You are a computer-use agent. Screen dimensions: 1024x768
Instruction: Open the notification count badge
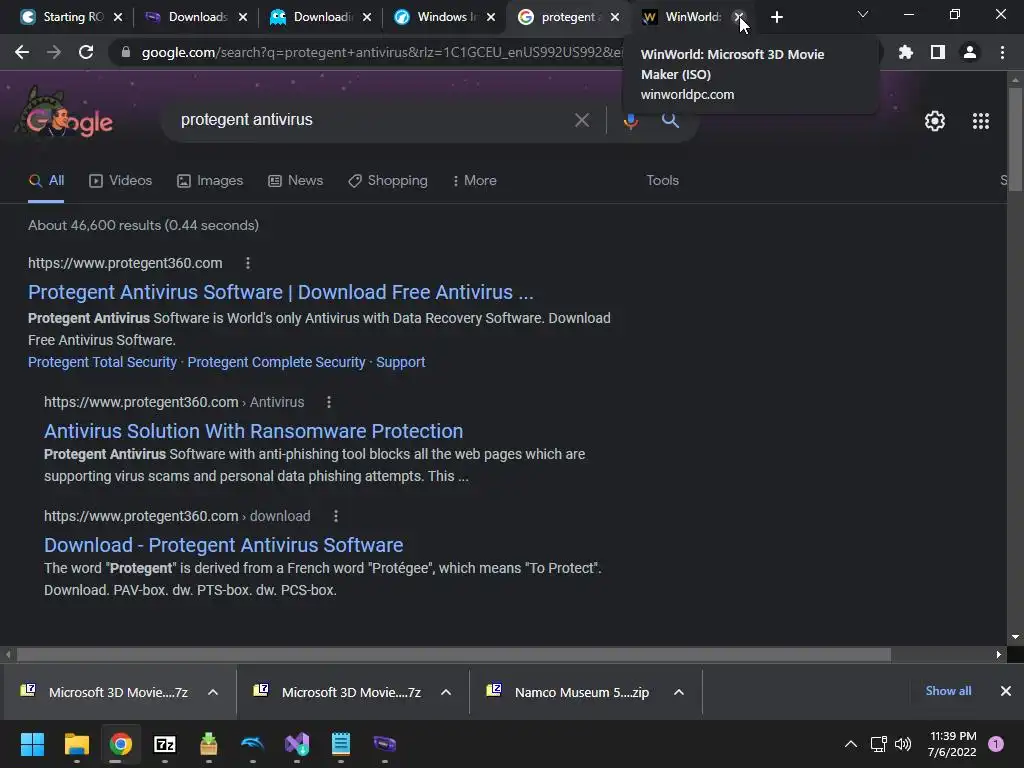coord(996,743)
